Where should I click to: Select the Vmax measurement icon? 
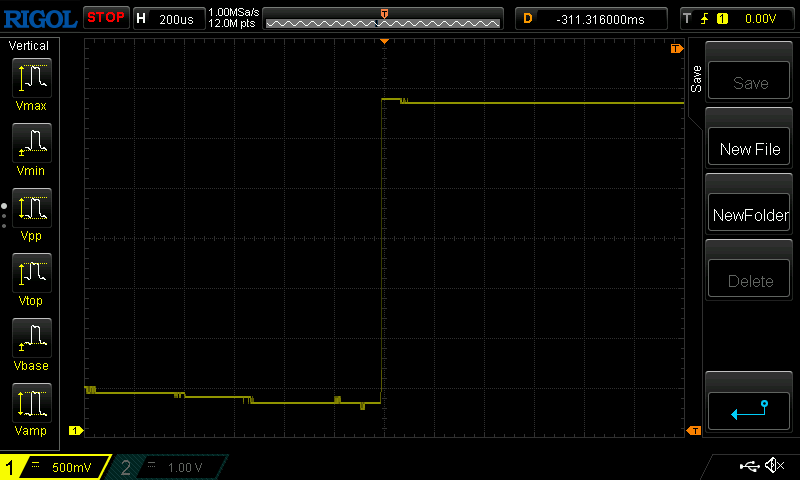(30, 82)
